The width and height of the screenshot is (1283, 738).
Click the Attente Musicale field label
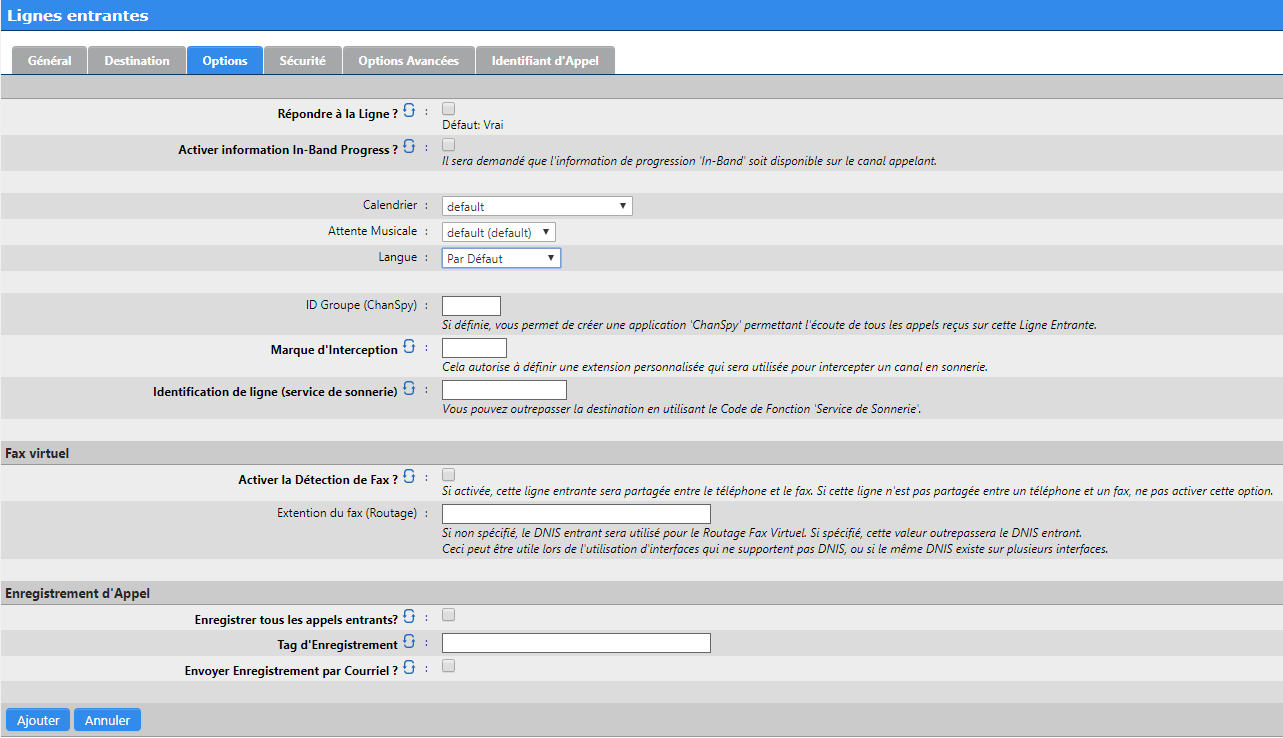click(373, 231)
